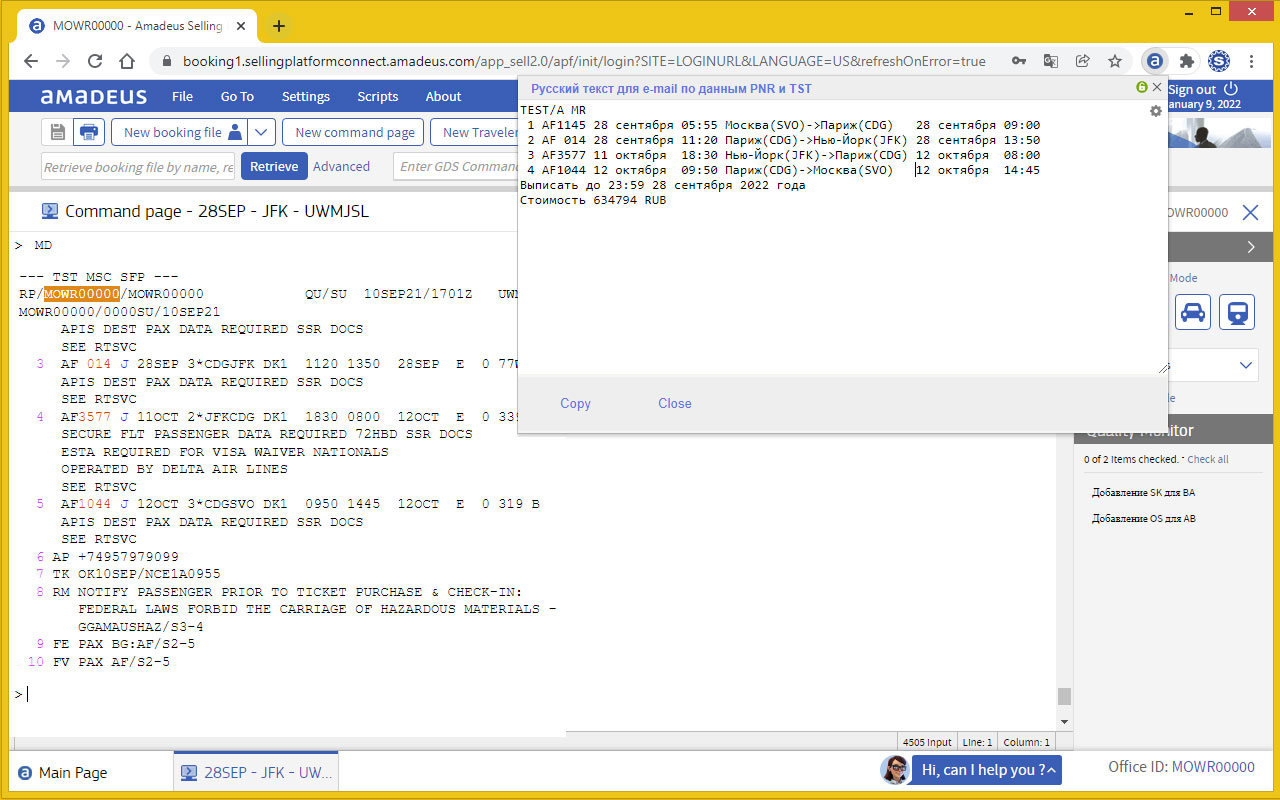Click the browser address bar URL
This screenshot has height=800, width=1280.
coord(584,61)
